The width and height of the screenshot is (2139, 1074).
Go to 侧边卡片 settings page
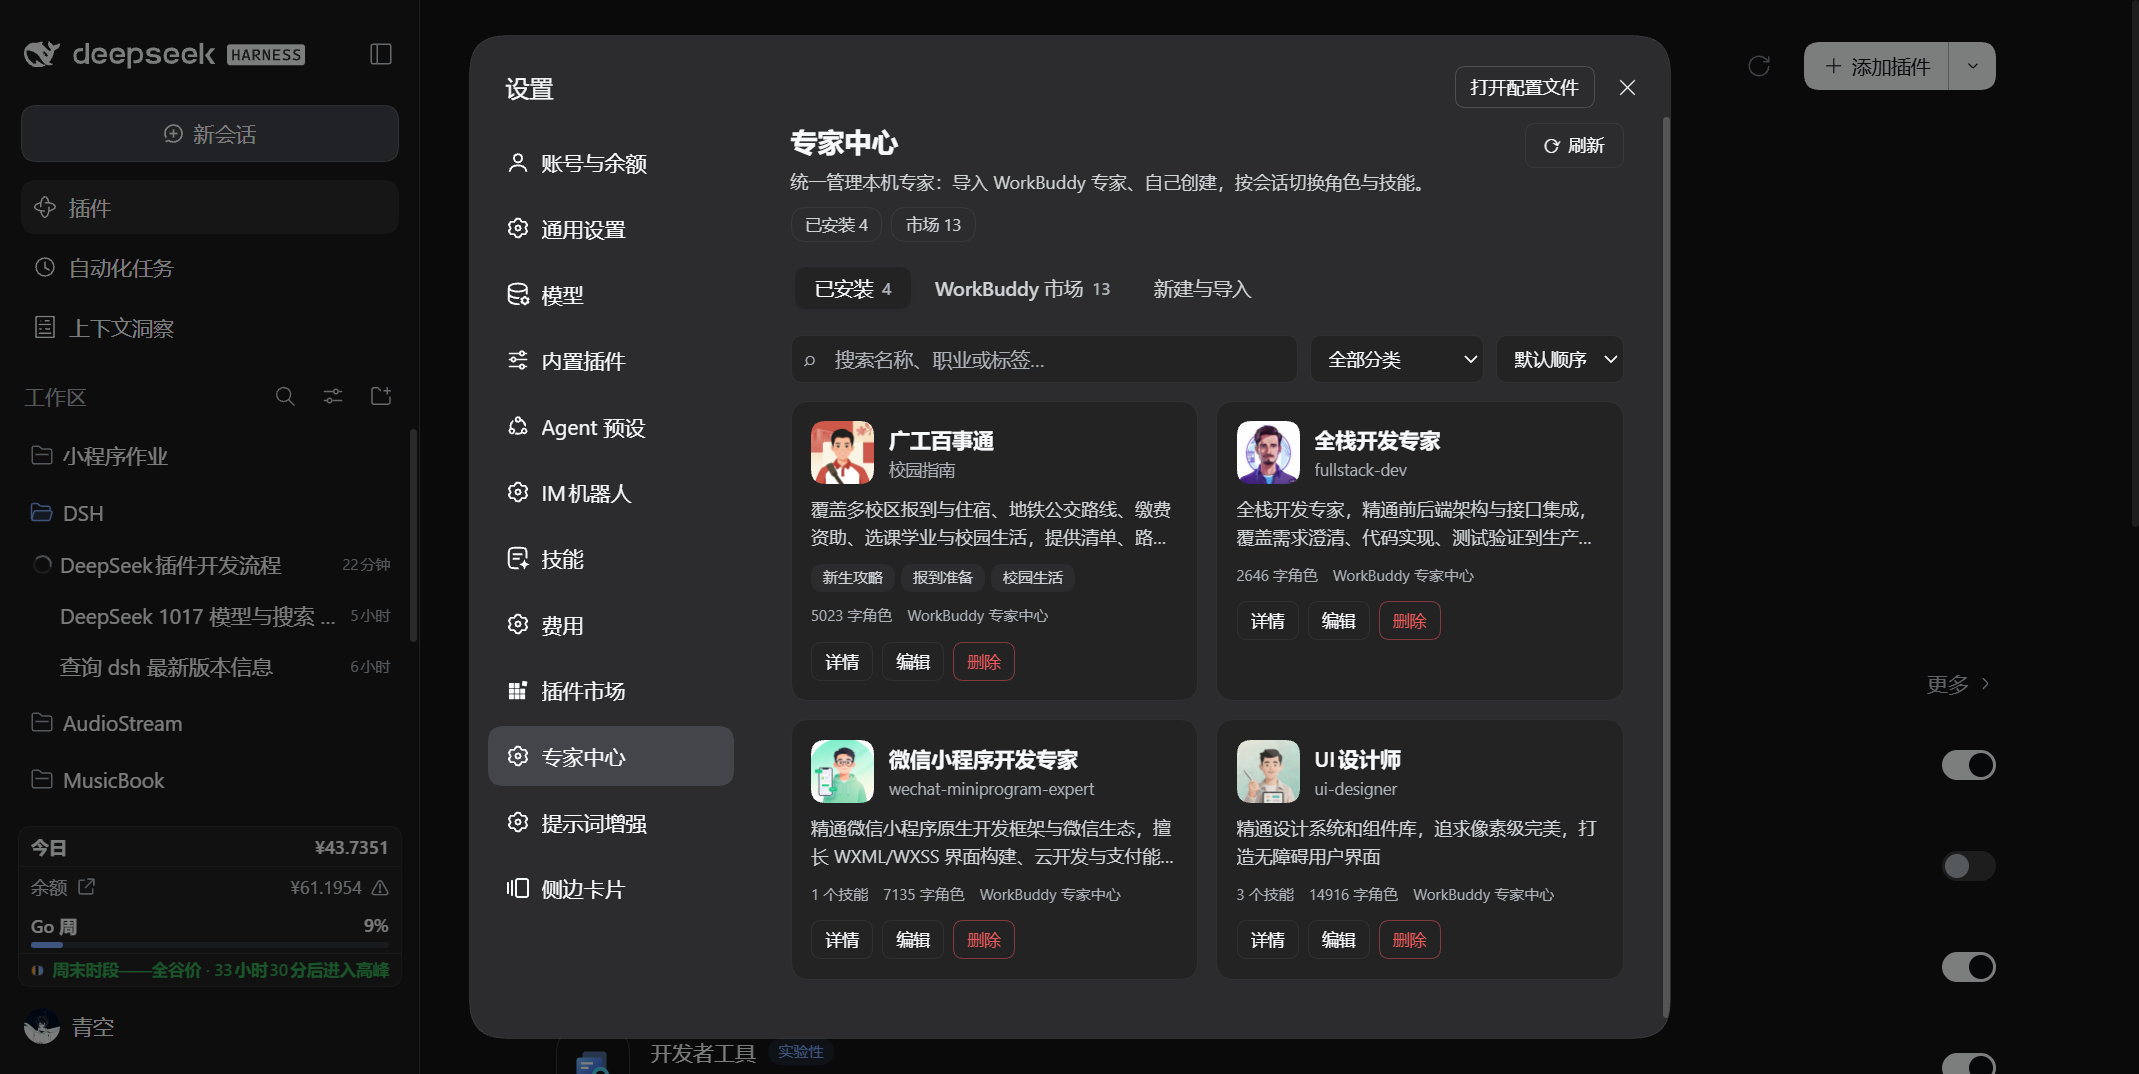tap(610, 889)
